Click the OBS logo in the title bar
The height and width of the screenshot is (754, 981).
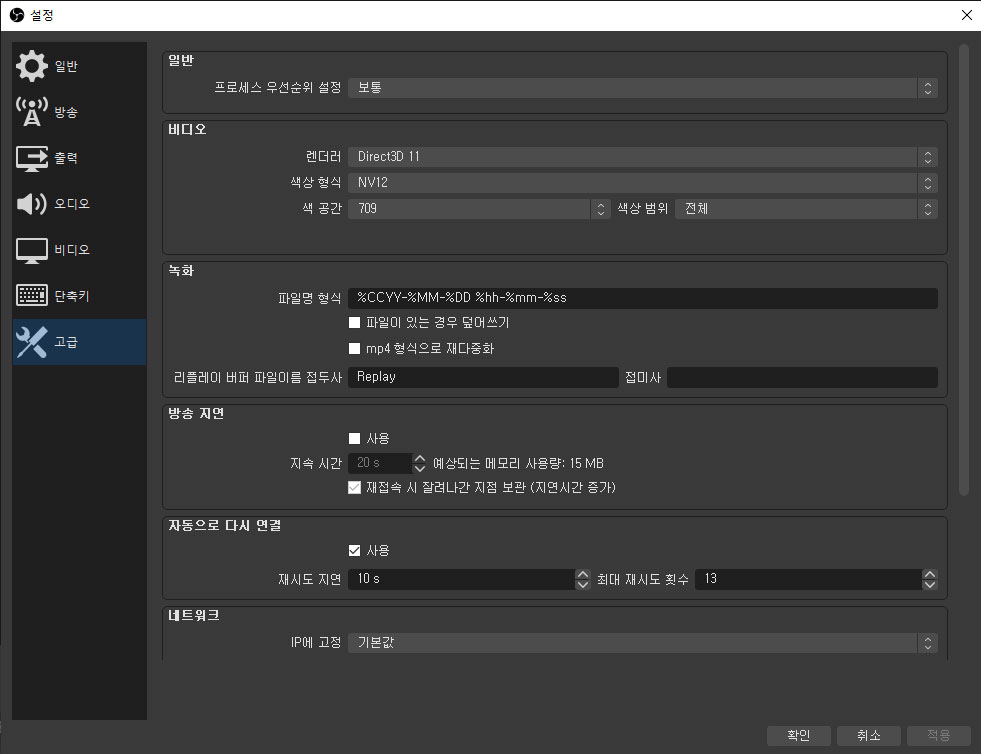coord(17,15)
